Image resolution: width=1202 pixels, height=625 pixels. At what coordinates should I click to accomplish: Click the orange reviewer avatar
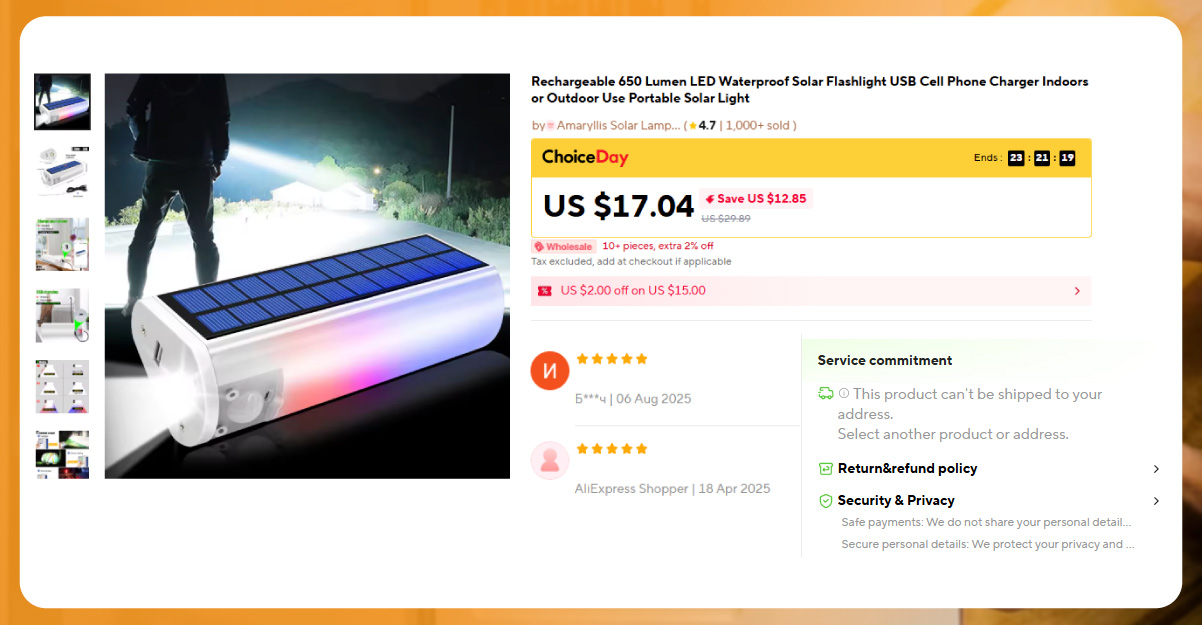[x=550, y=371]
